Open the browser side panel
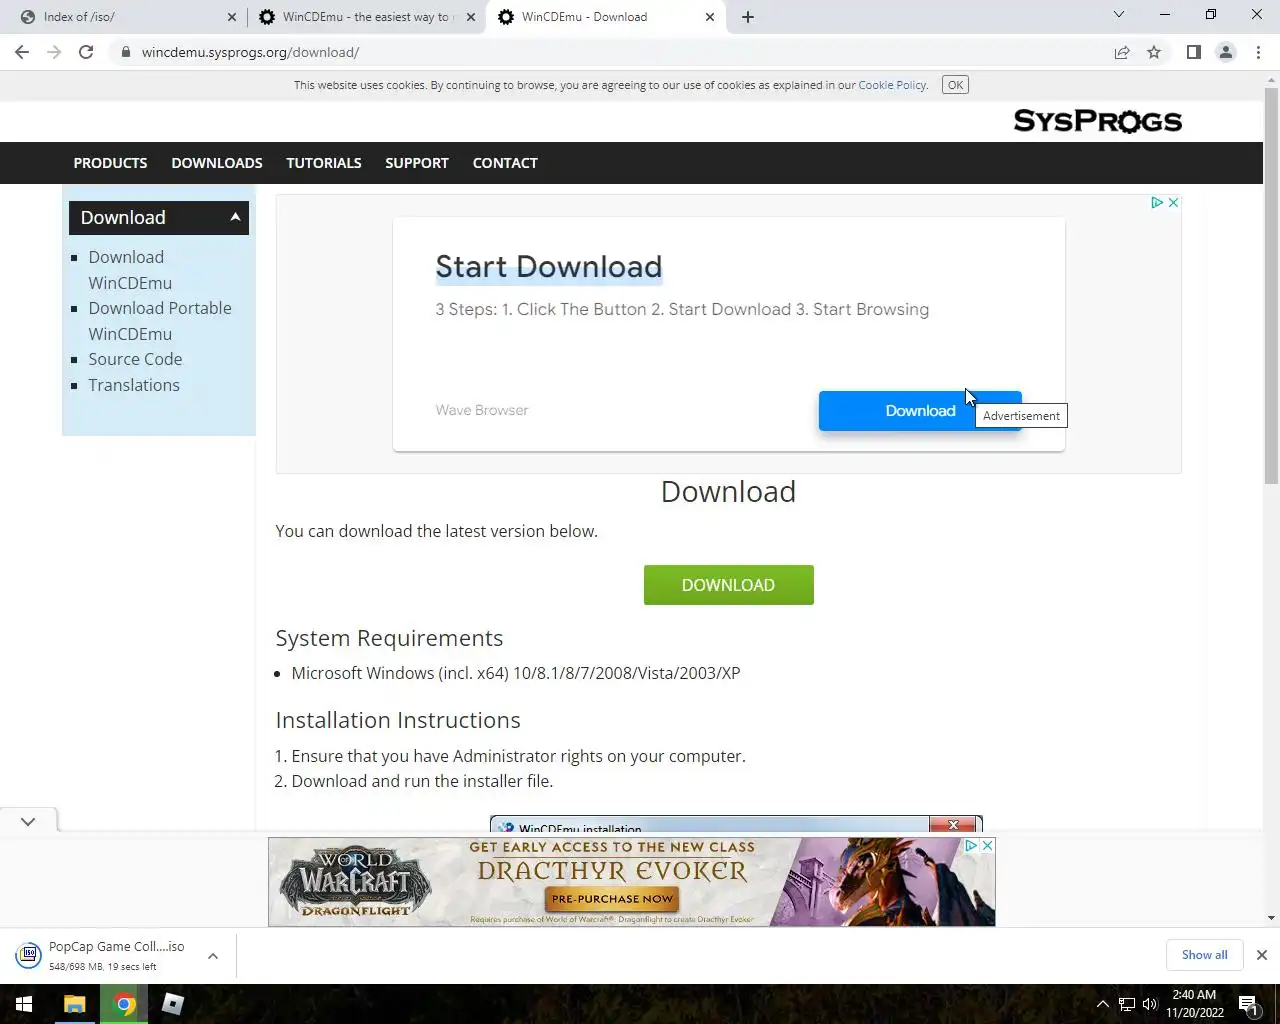 [x=1193, y=52]
